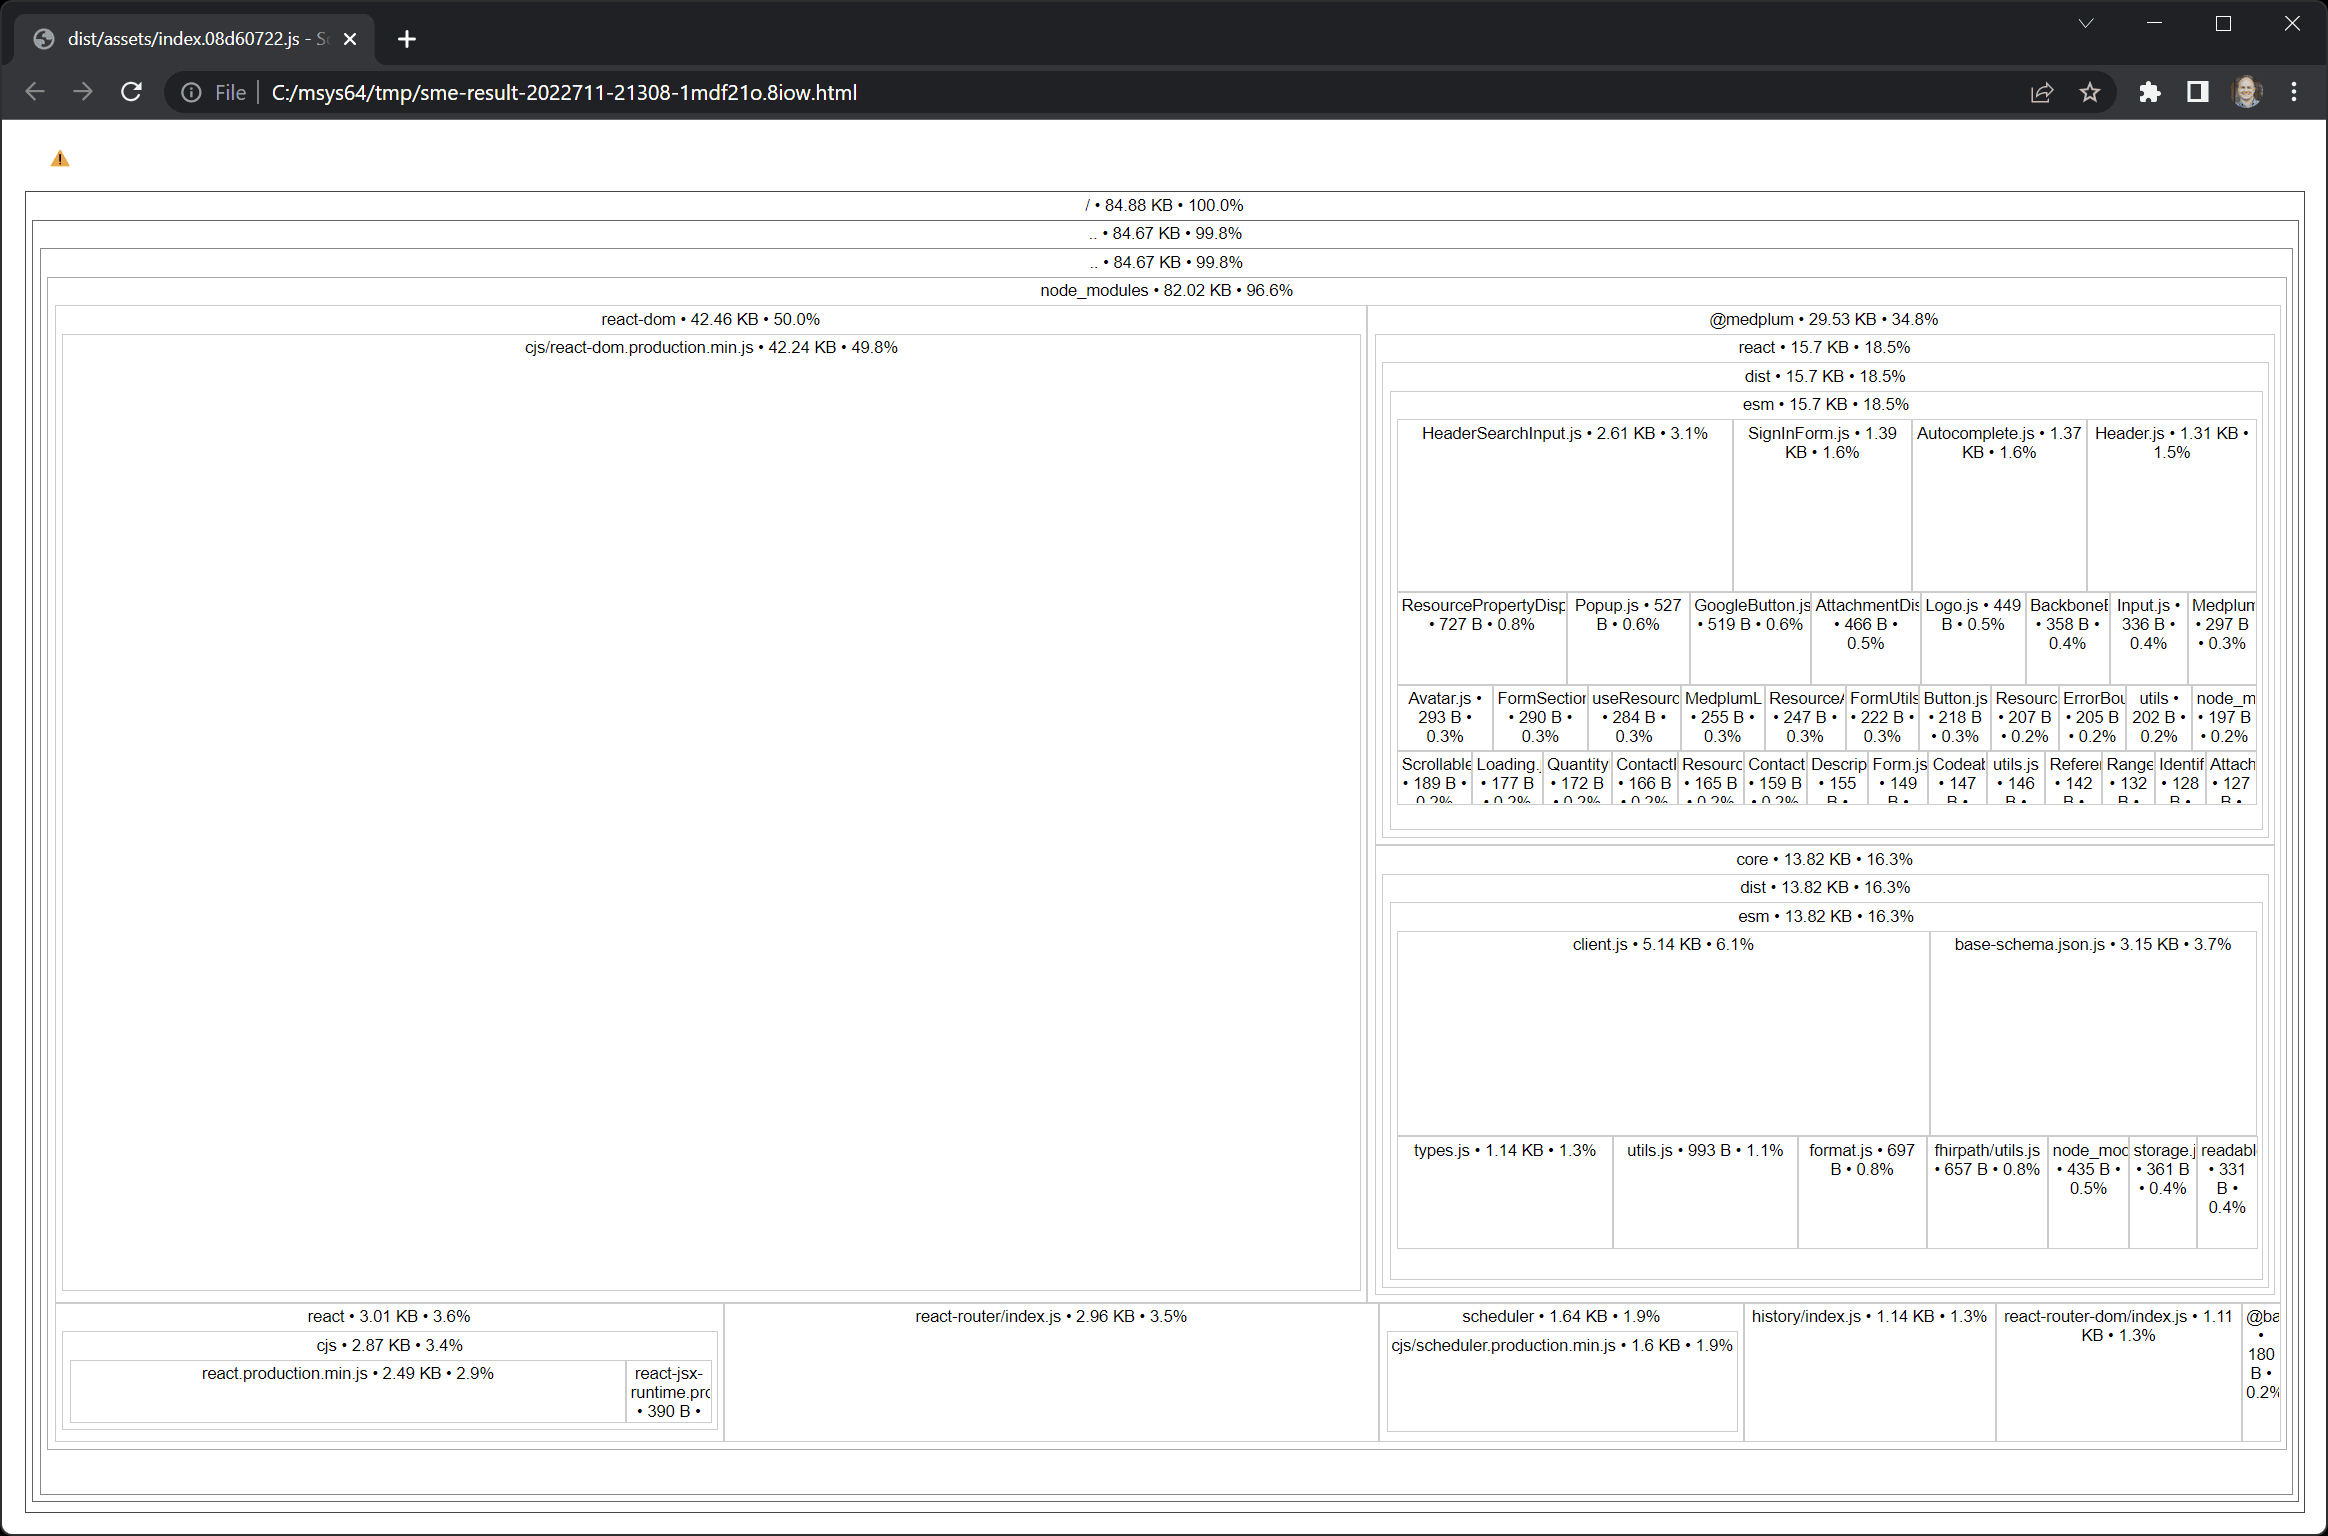
Task: Bookmark the page with the star icon
Action: 2090,92
